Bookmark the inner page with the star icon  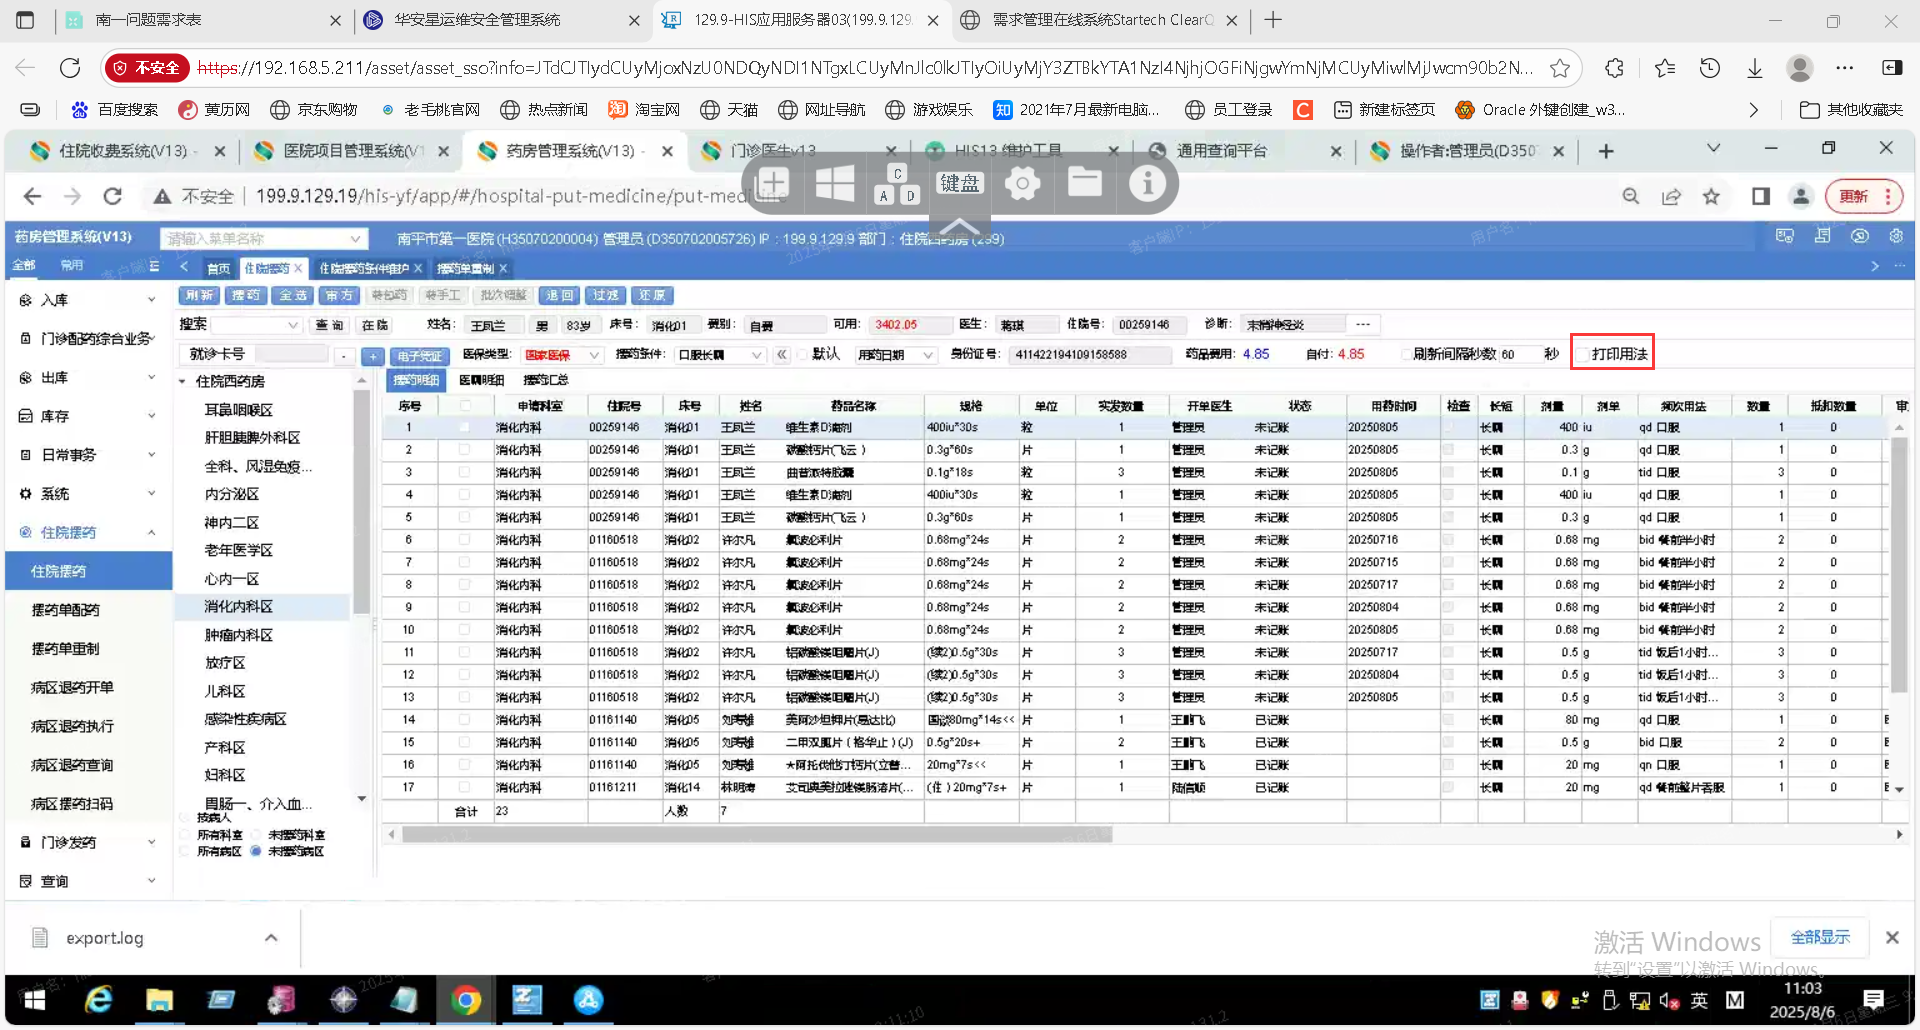pos(1711,196)
